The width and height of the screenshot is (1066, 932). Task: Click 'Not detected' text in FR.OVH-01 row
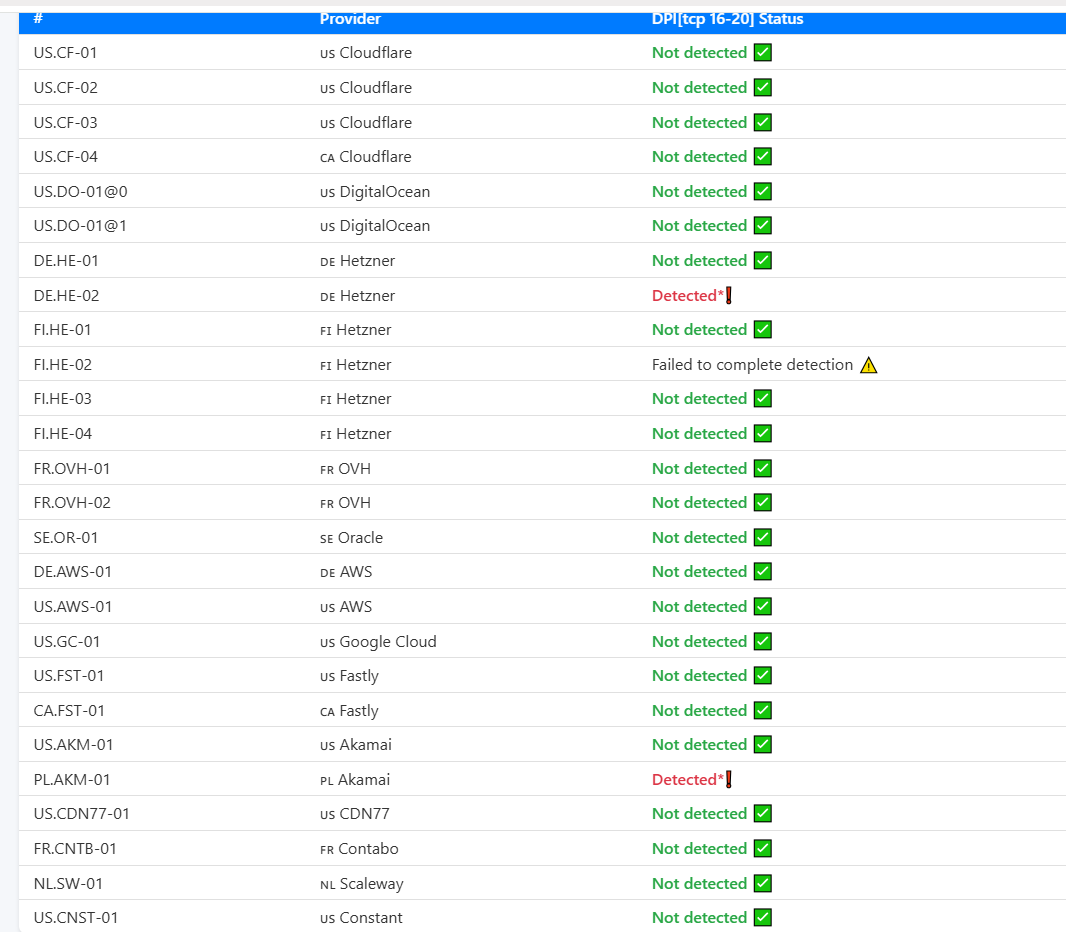[x=699, y=468]
